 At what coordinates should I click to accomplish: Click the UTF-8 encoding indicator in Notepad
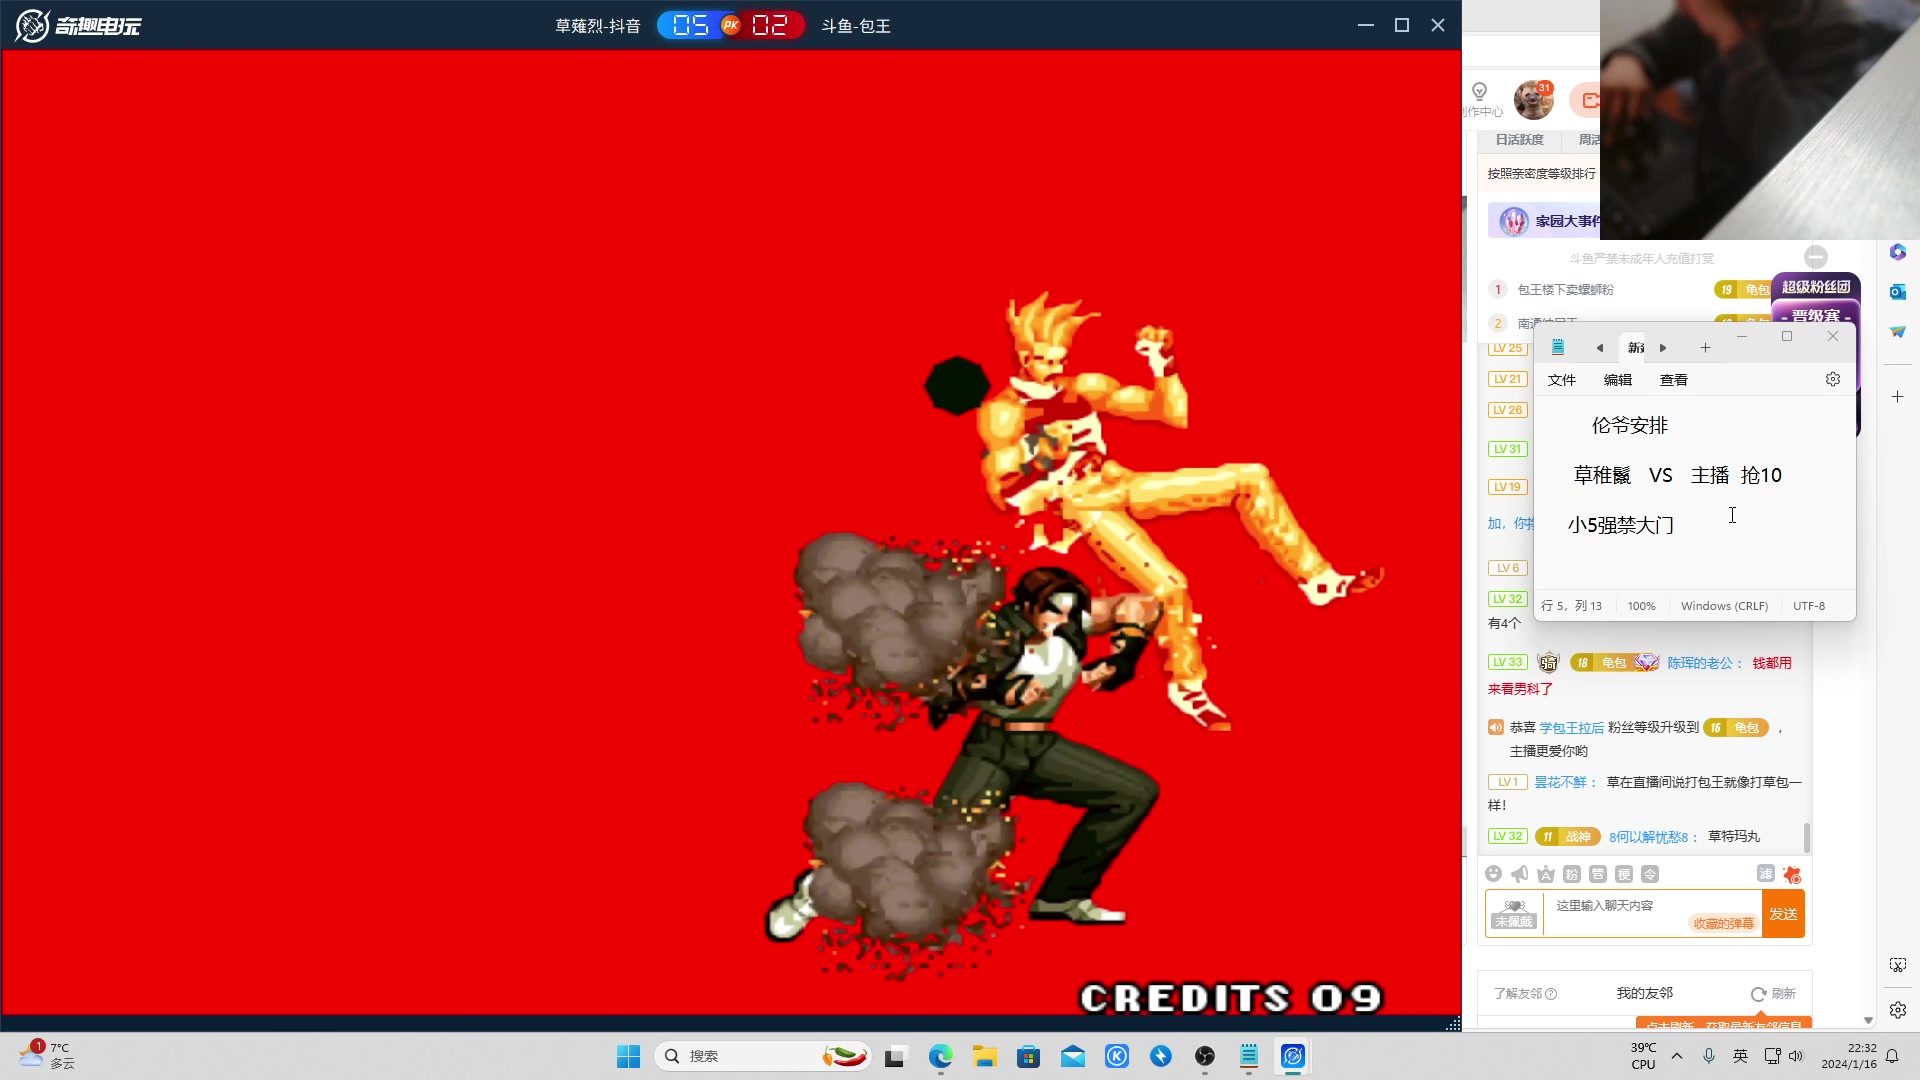pyautogui.click(x=1809, y=606)
